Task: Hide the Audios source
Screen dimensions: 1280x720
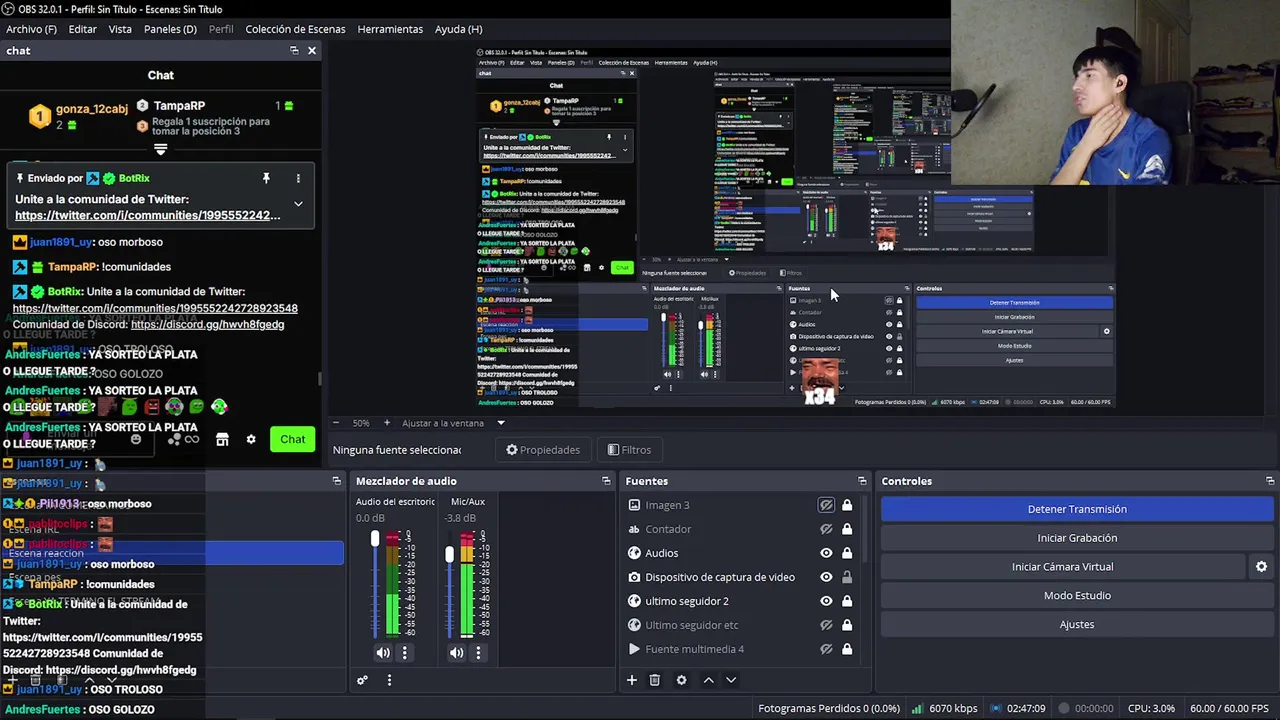Action: tap(826, 553)
